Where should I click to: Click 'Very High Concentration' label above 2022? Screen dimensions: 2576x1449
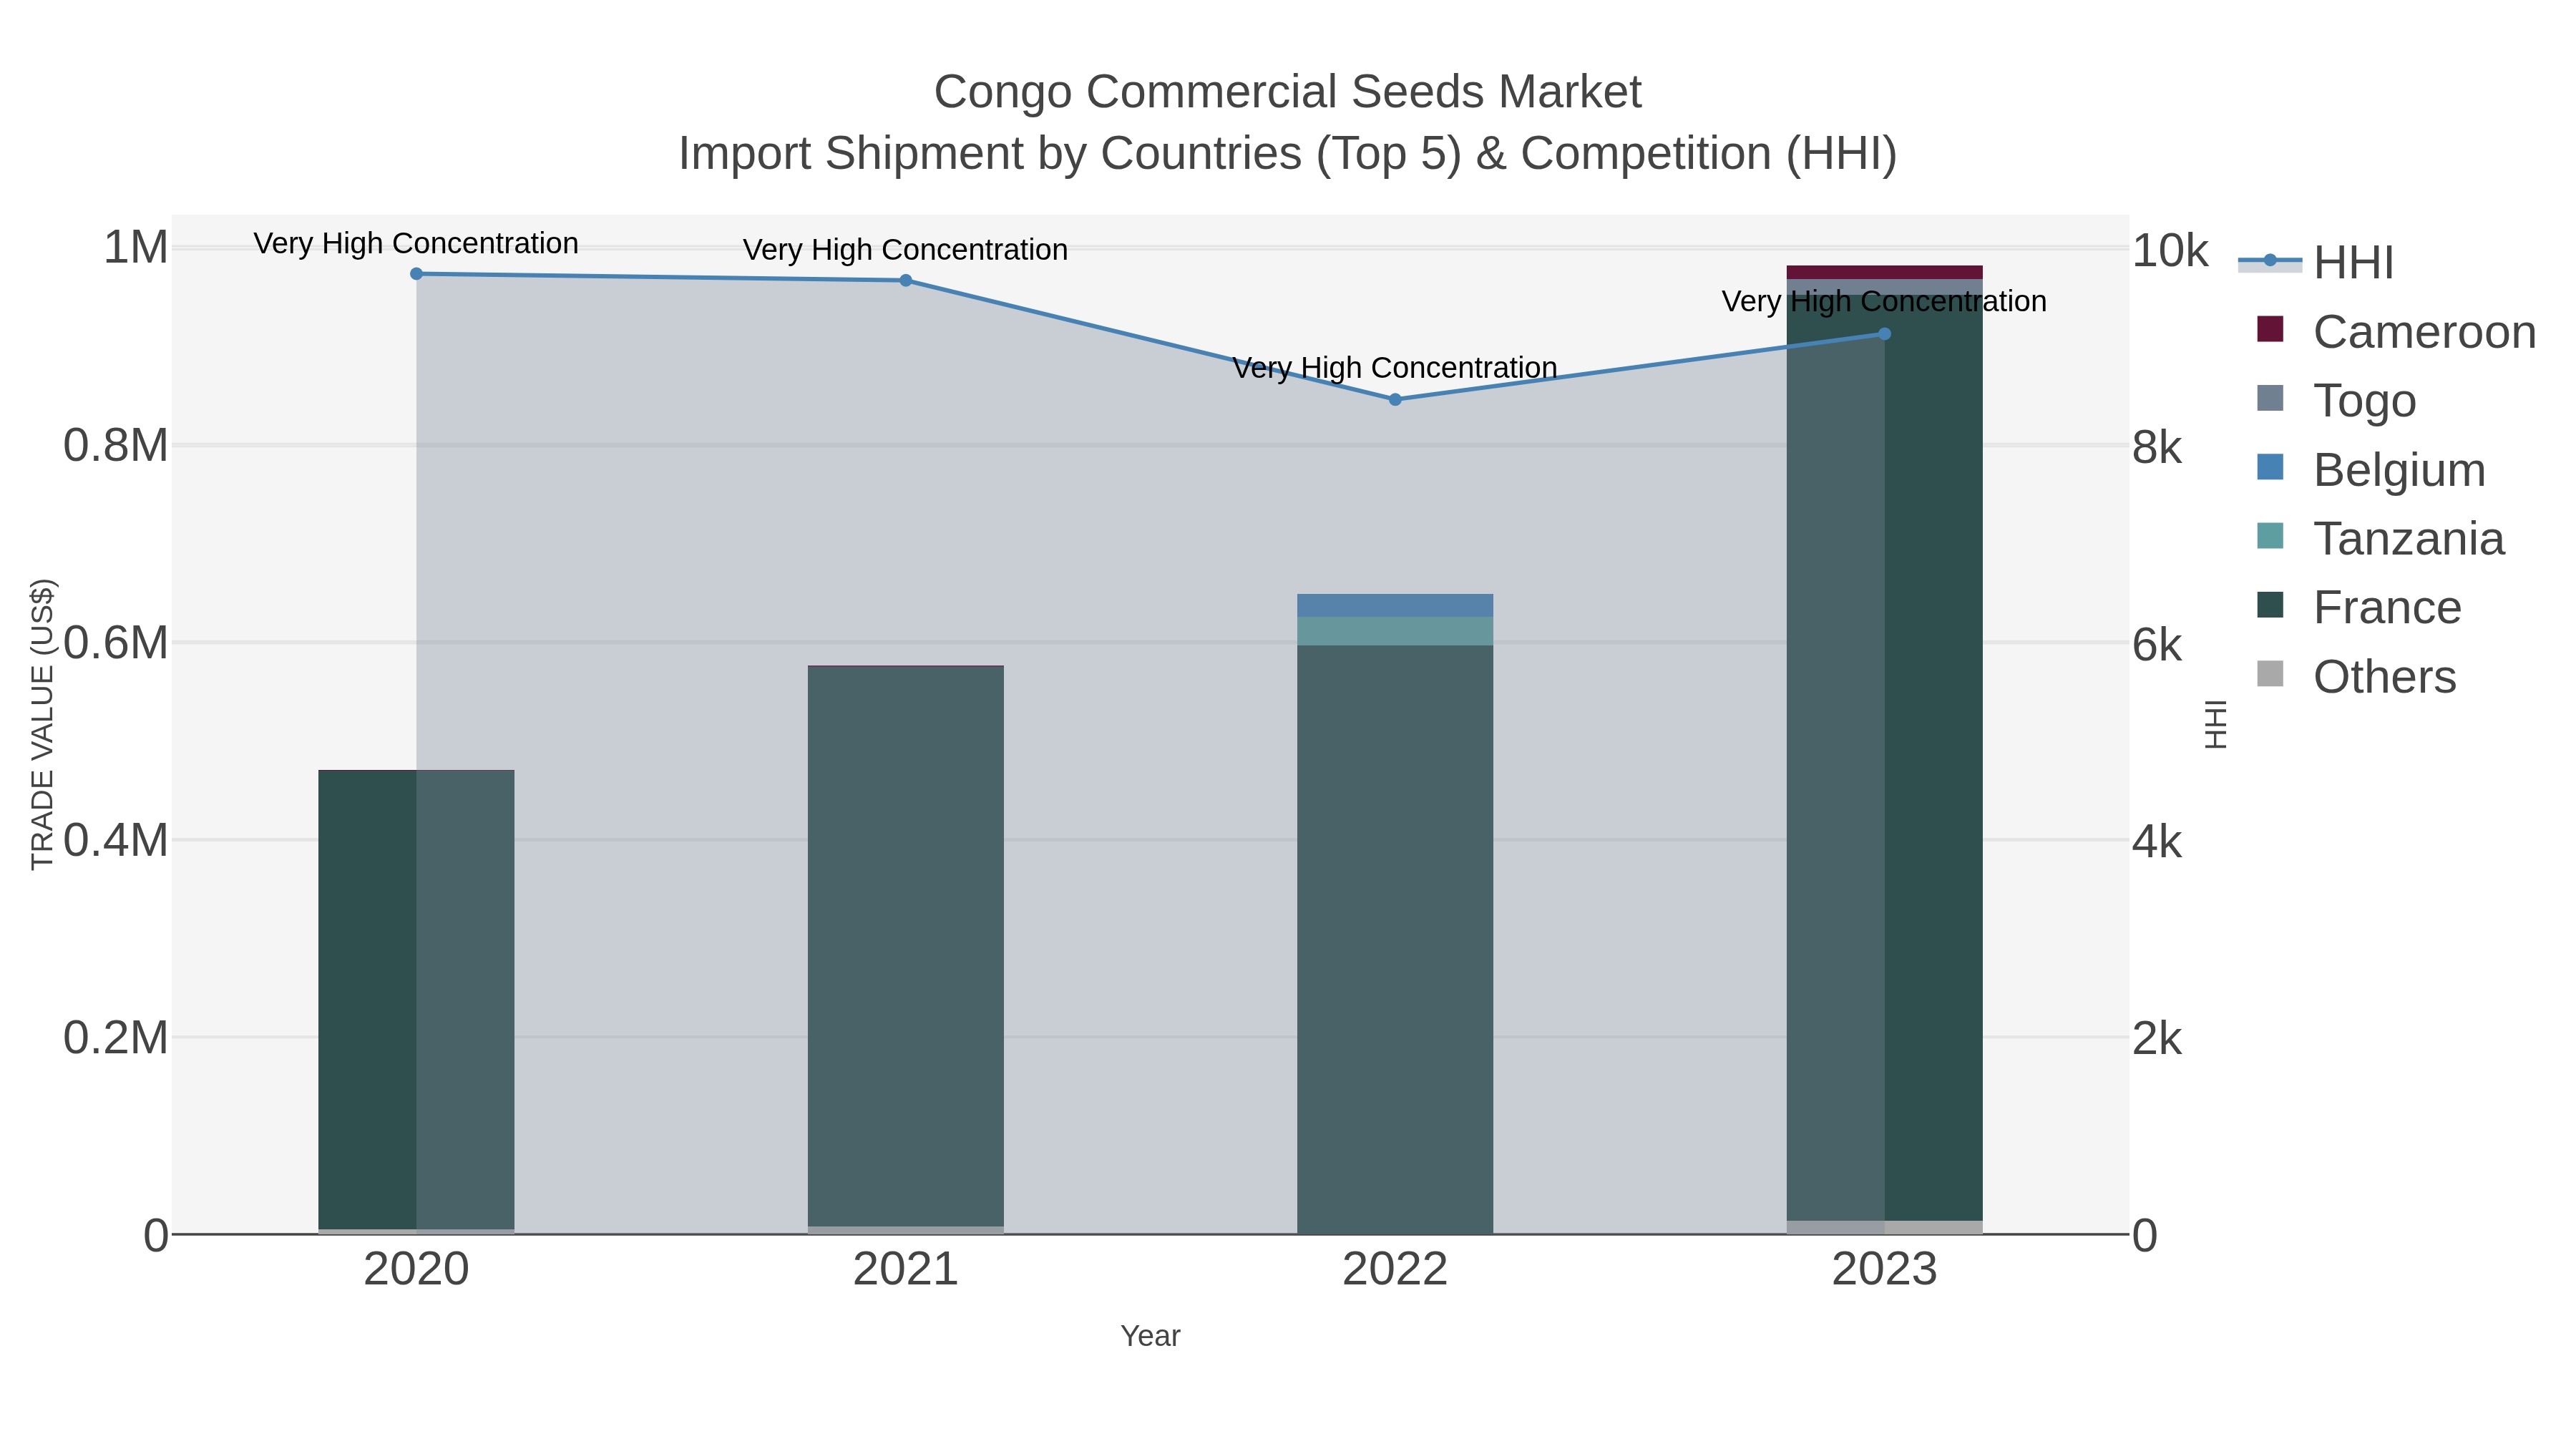pyautogui.click(x=1395, y=368)
